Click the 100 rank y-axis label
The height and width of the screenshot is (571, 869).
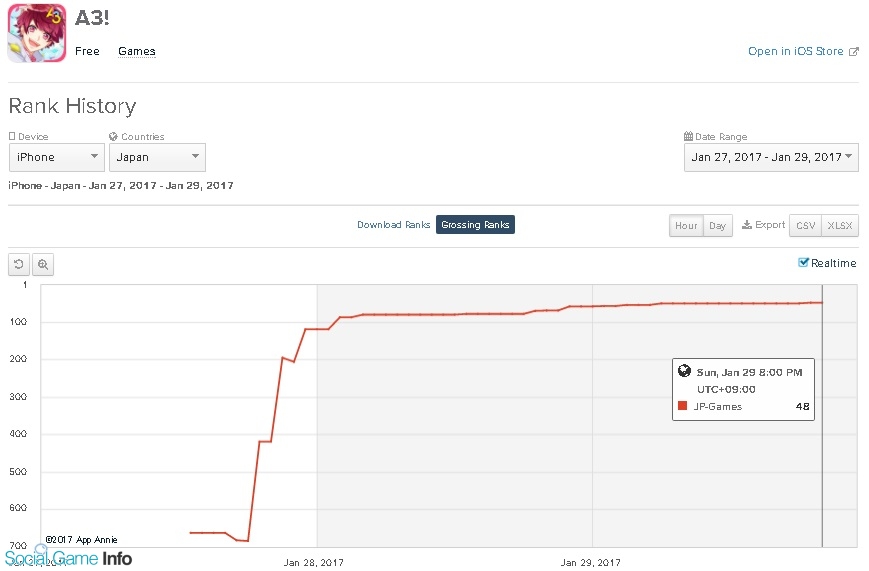[x=18, y=322]
